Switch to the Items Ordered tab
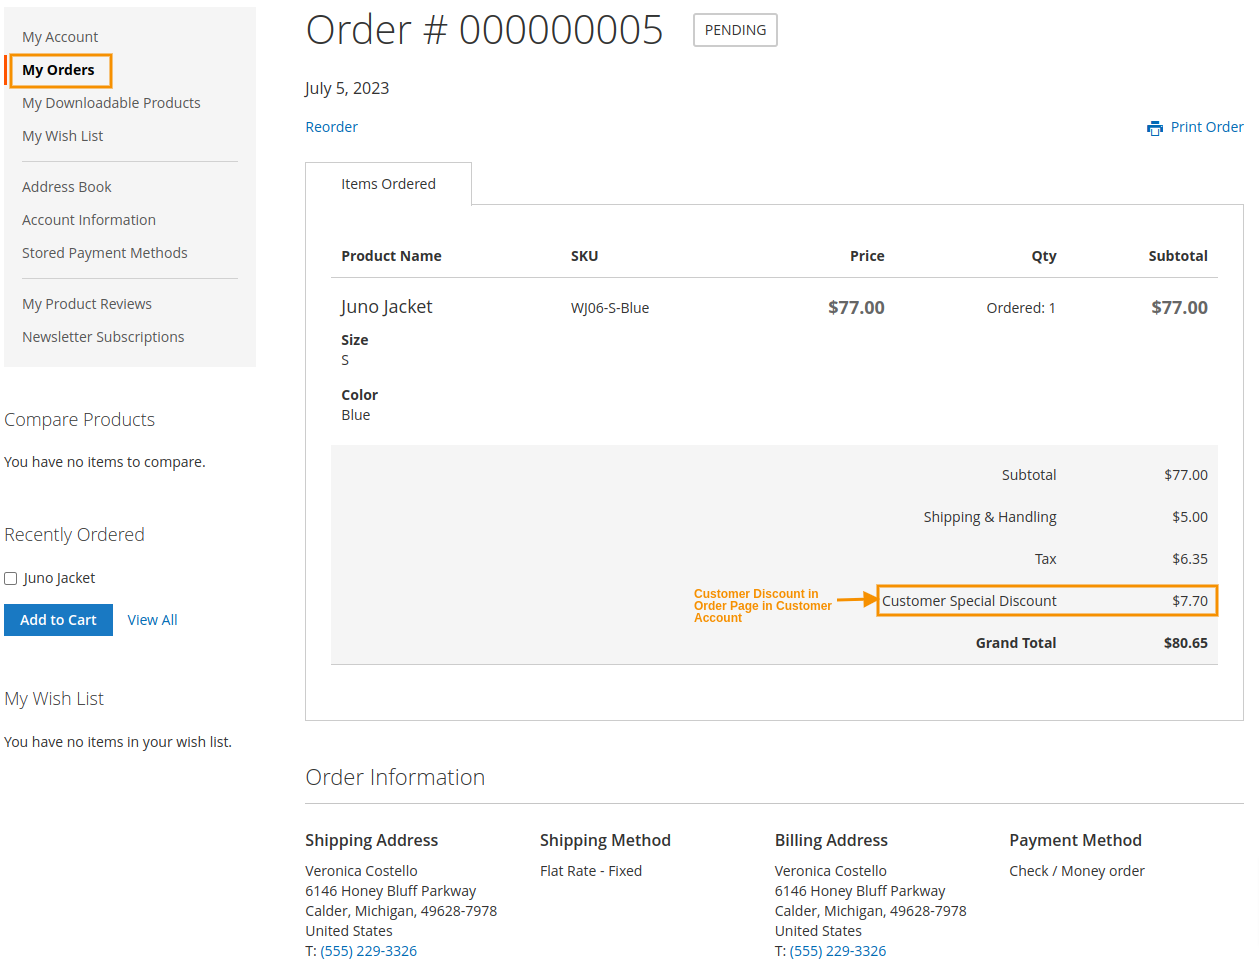The width and height of the screenshot is (1259, 965). 388,183
